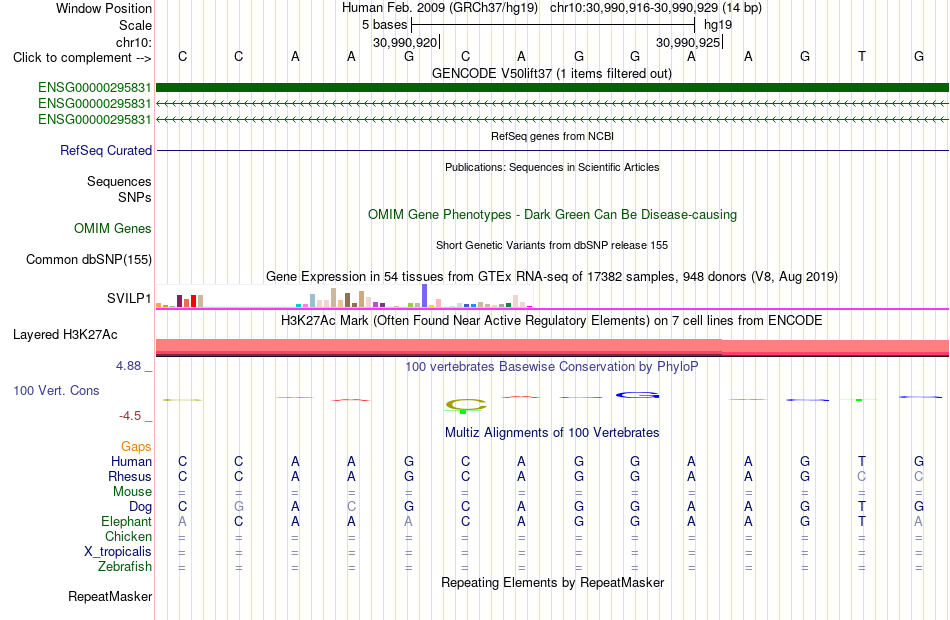Open the OMIM Gene Phenotypes track title
The height and width of the screenshot is (620, 950).
point(552,215)
